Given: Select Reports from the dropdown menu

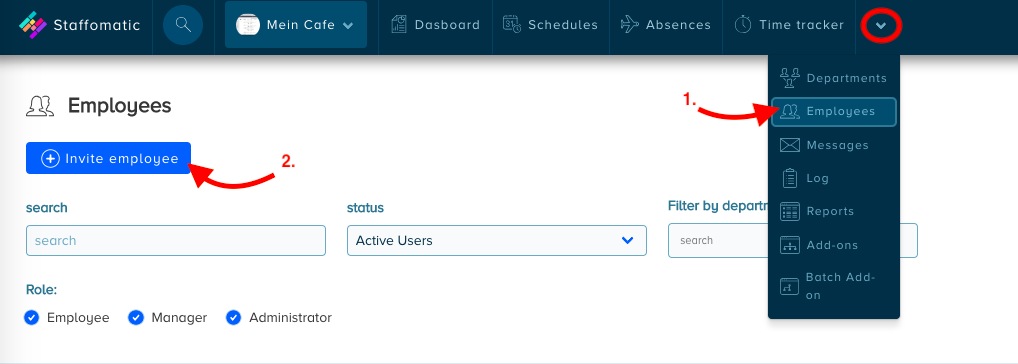Looking at the screenshot, I should pyautogui.click(x=834, y=212).
